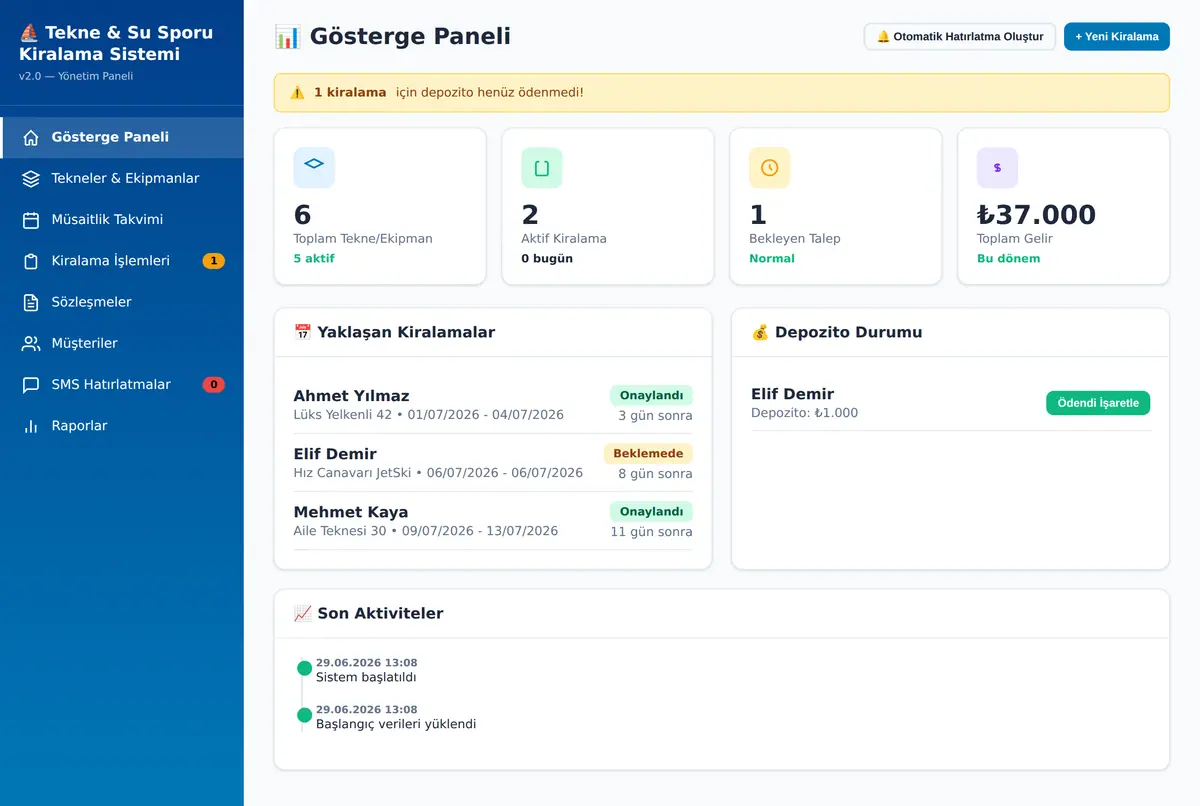Click the document icon for Sözleşmeler
Viewport: 1200px width, 806px height.
tap(31, 302)
